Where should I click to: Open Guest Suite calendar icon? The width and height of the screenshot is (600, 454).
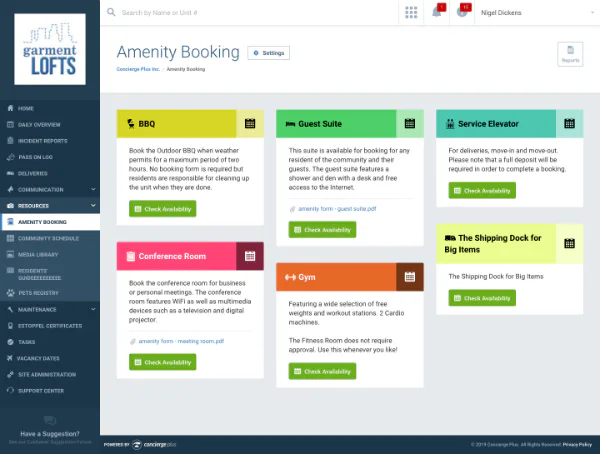point(410,124)
